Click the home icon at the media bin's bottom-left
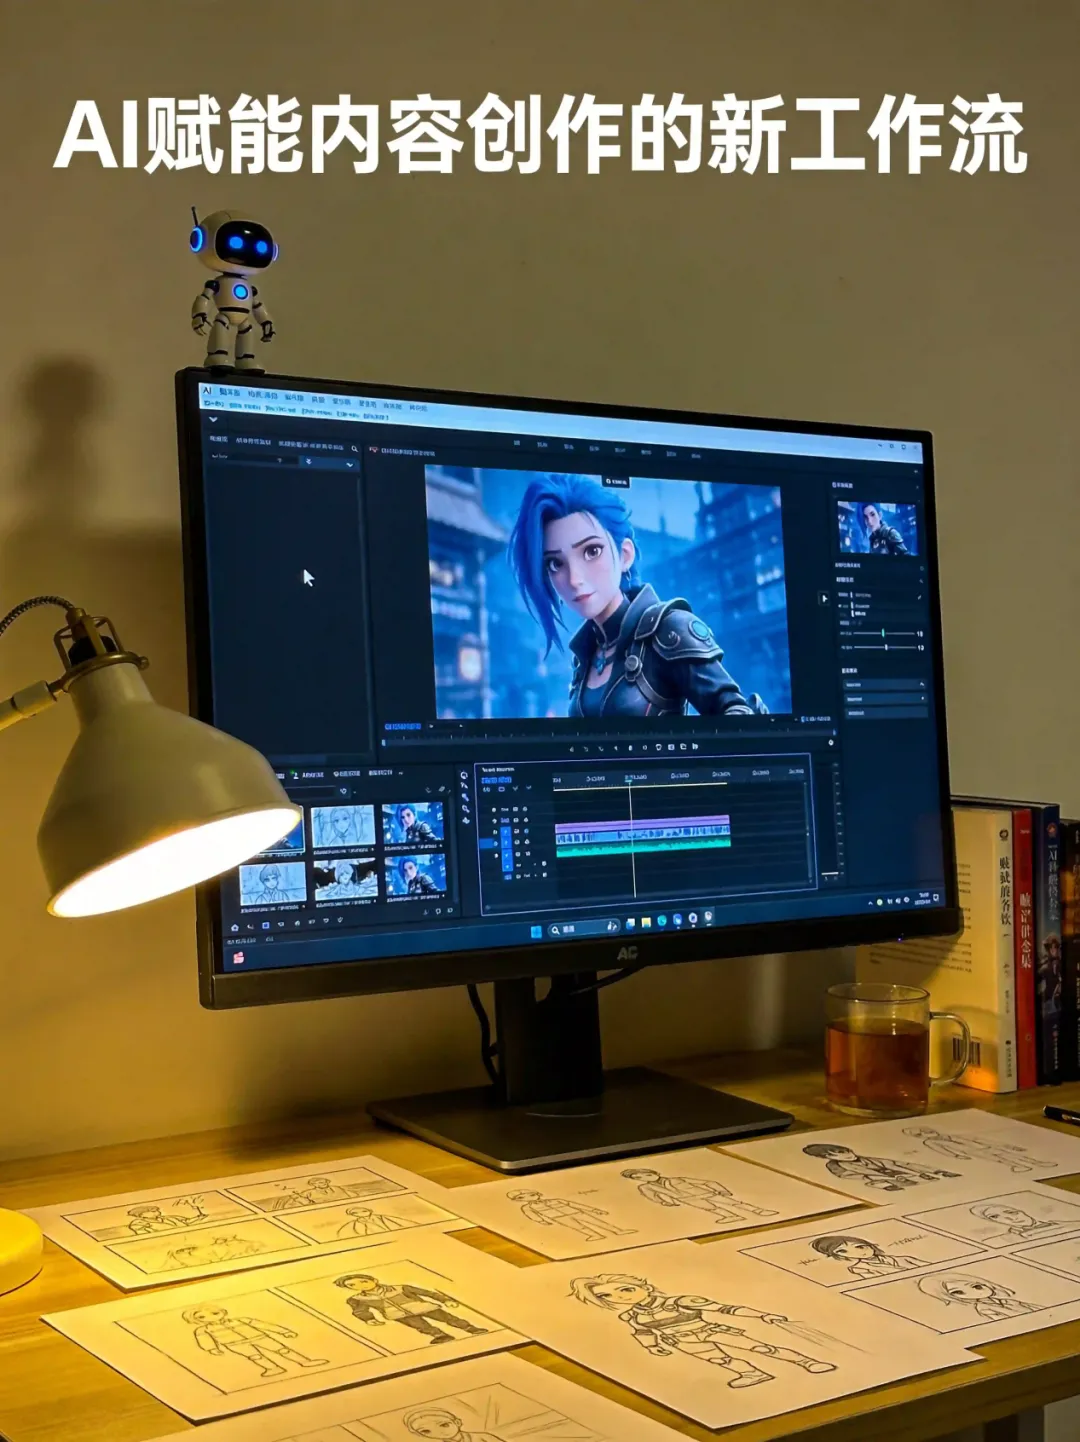 pyautogui.click(x=234, y=927)
